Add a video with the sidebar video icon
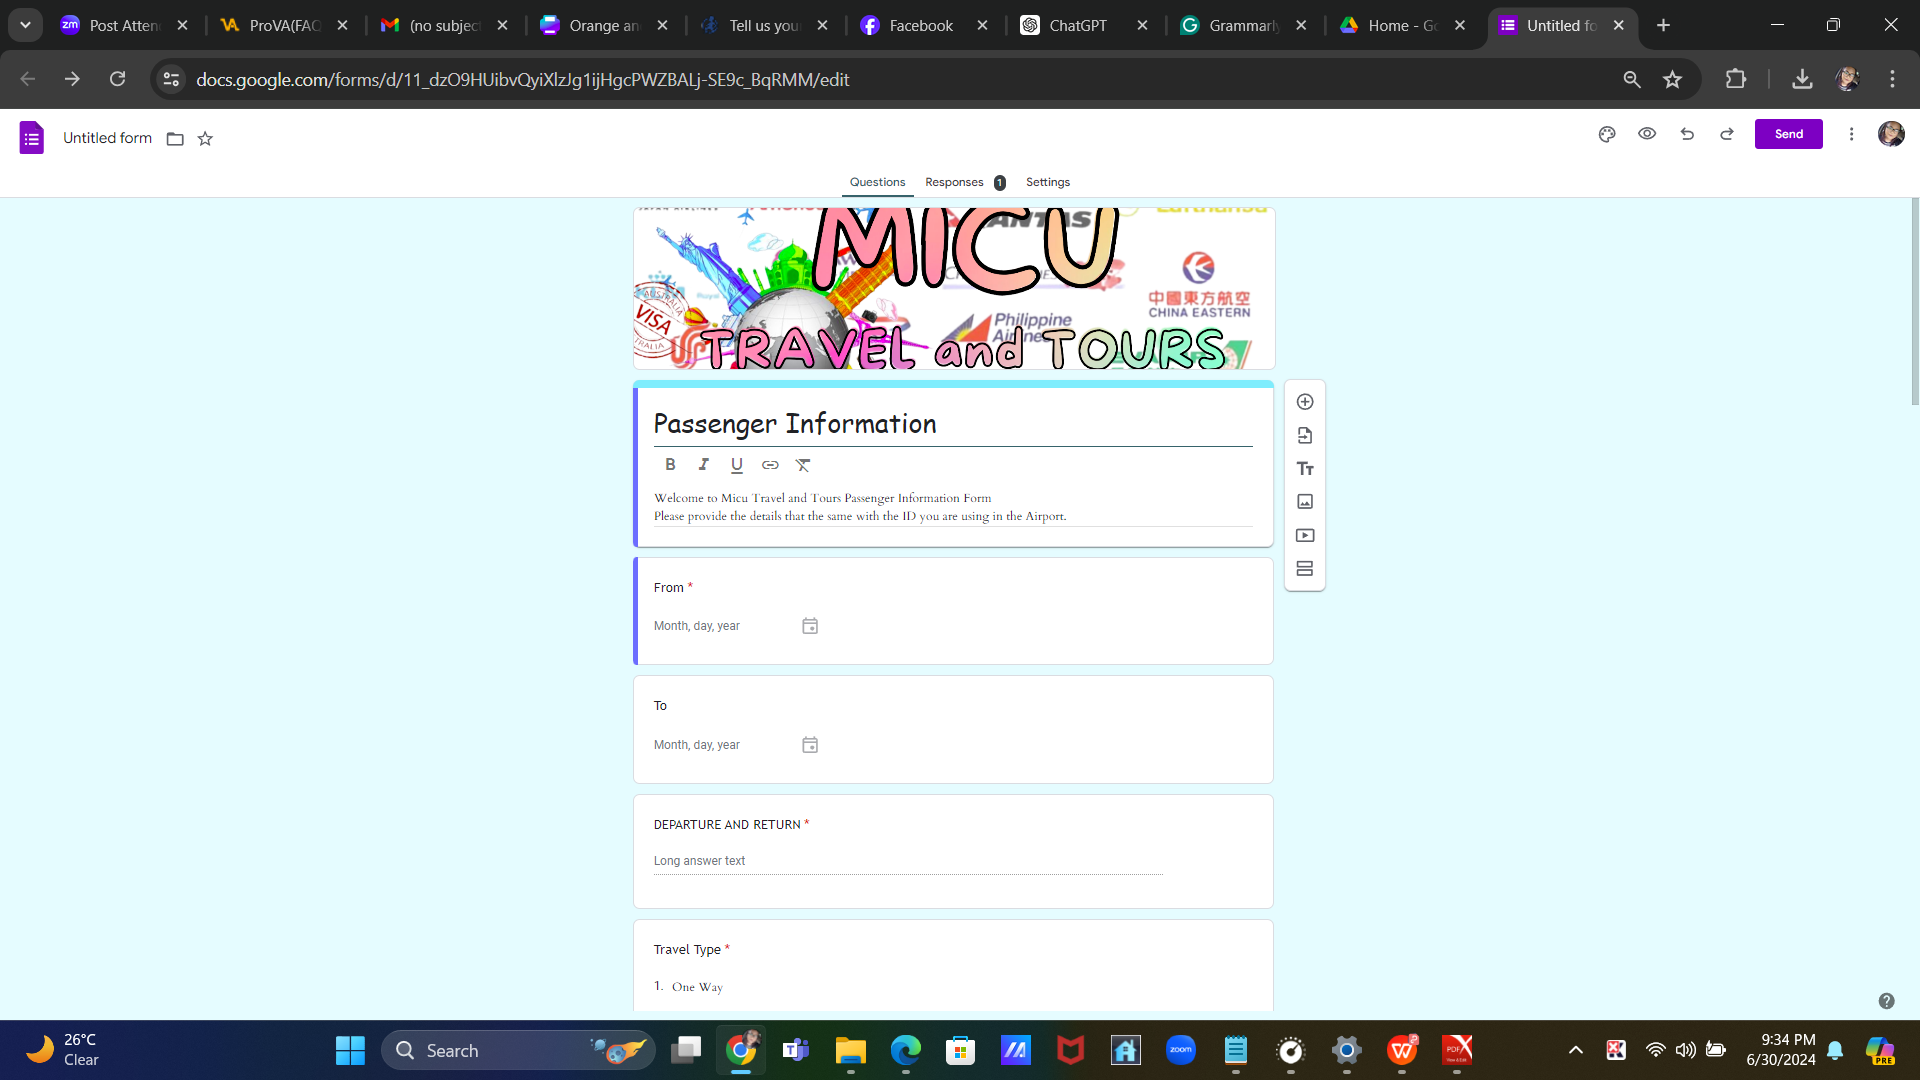1920x1080 pixels. pos(1305,535)
